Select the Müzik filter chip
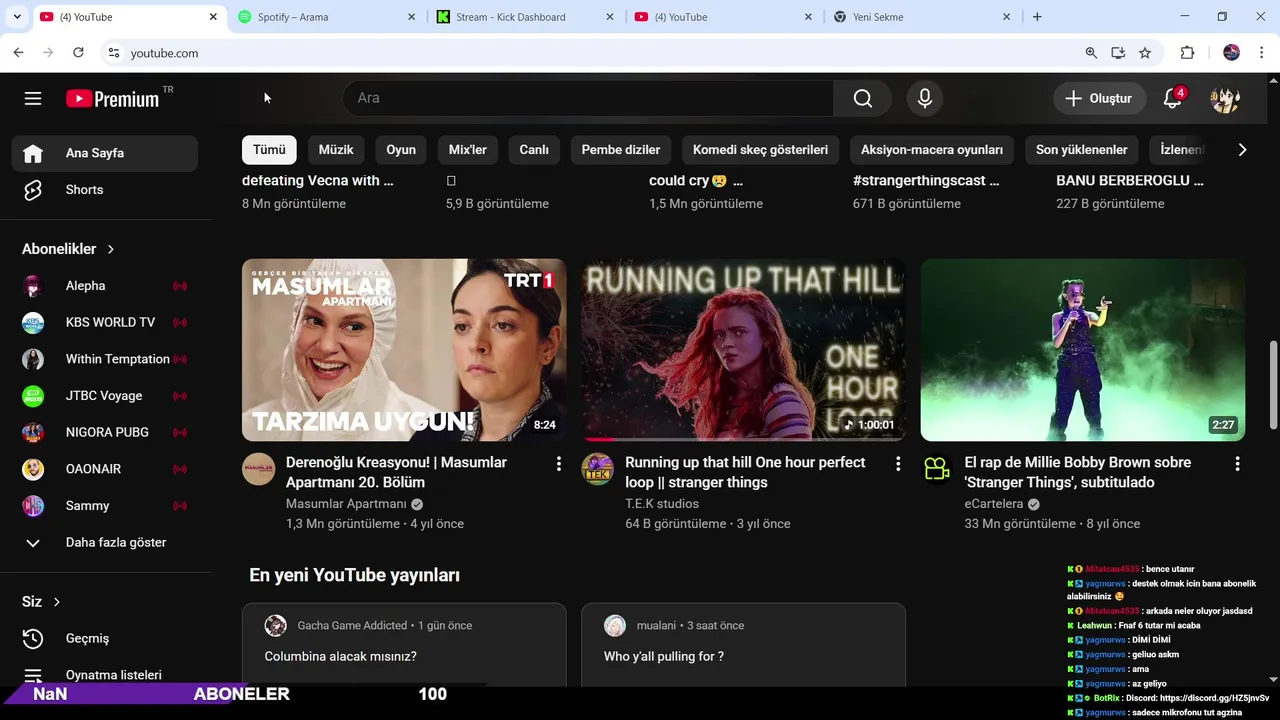 coord(336,150)
